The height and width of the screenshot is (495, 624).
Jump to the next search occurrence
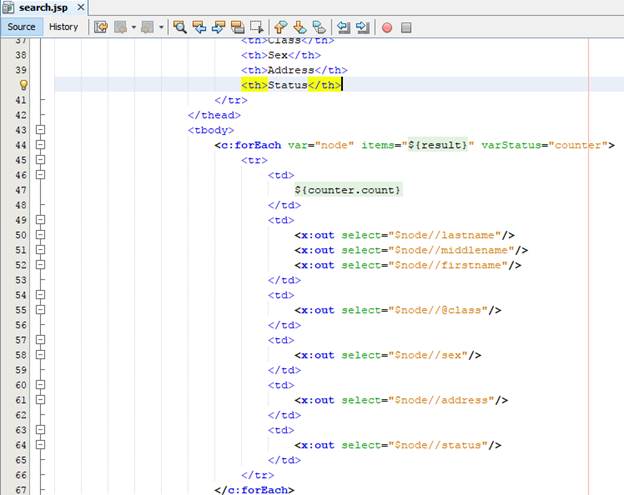coord(218,27)
